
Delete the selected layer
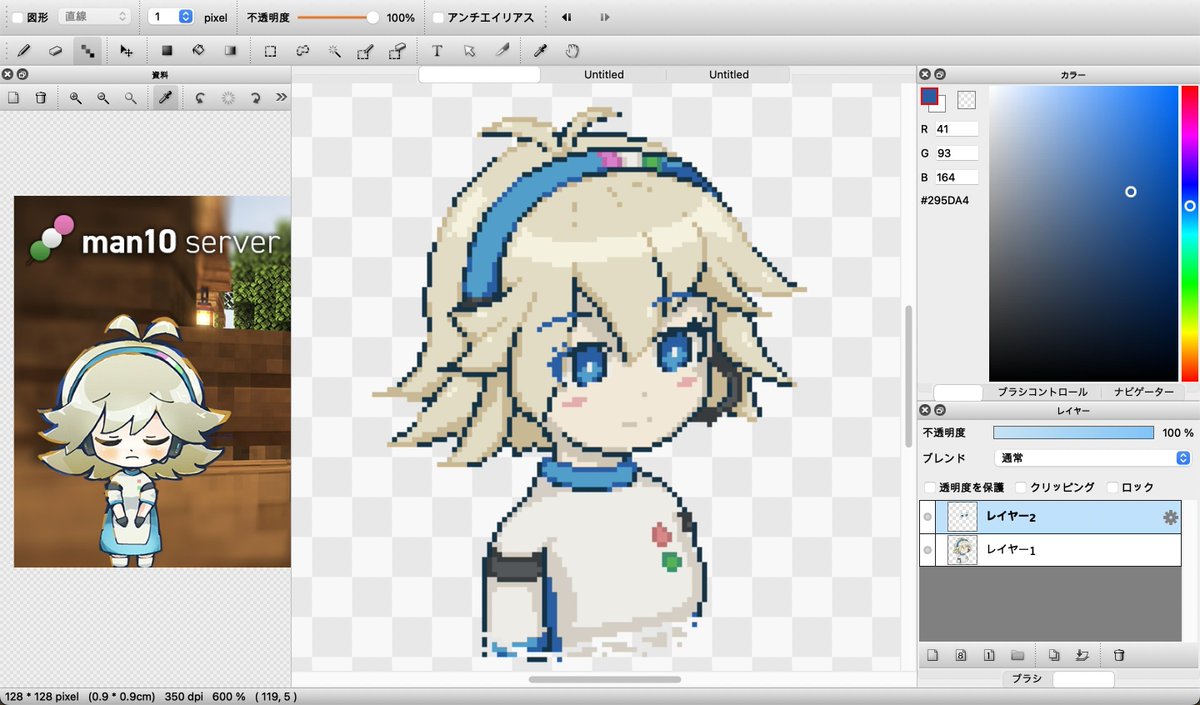1119,656
